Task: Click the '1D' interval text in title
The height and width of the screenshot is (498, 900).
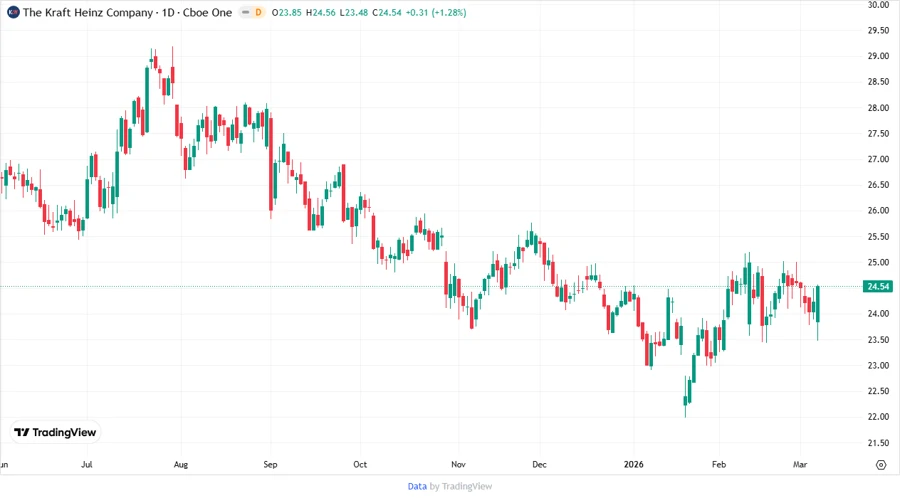Action: pos(168,12)
